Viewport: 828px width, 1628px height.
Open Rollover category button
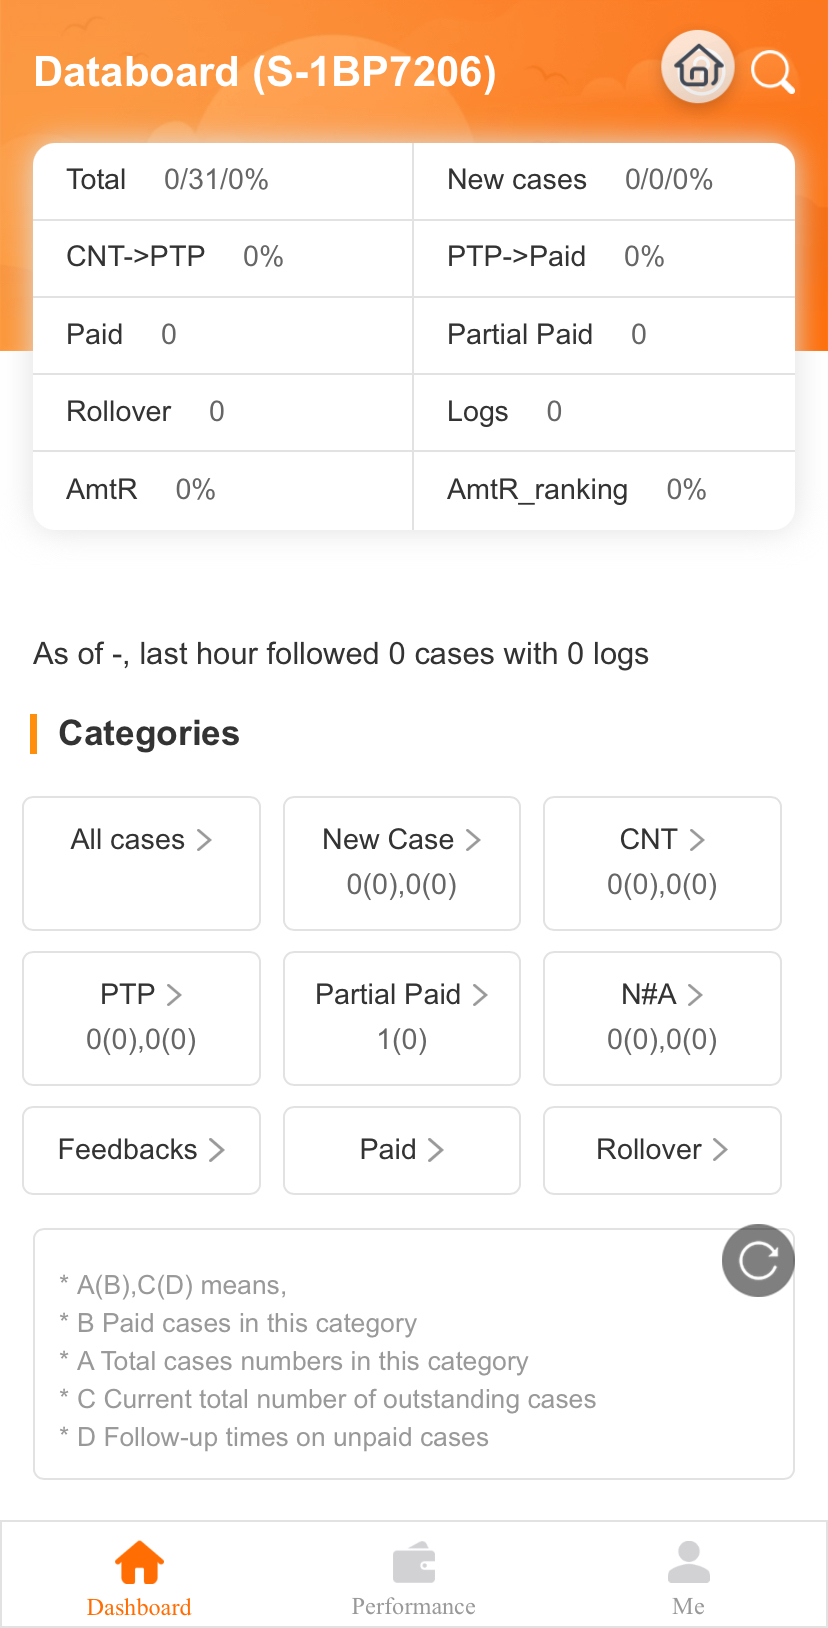pos(662,1150)
